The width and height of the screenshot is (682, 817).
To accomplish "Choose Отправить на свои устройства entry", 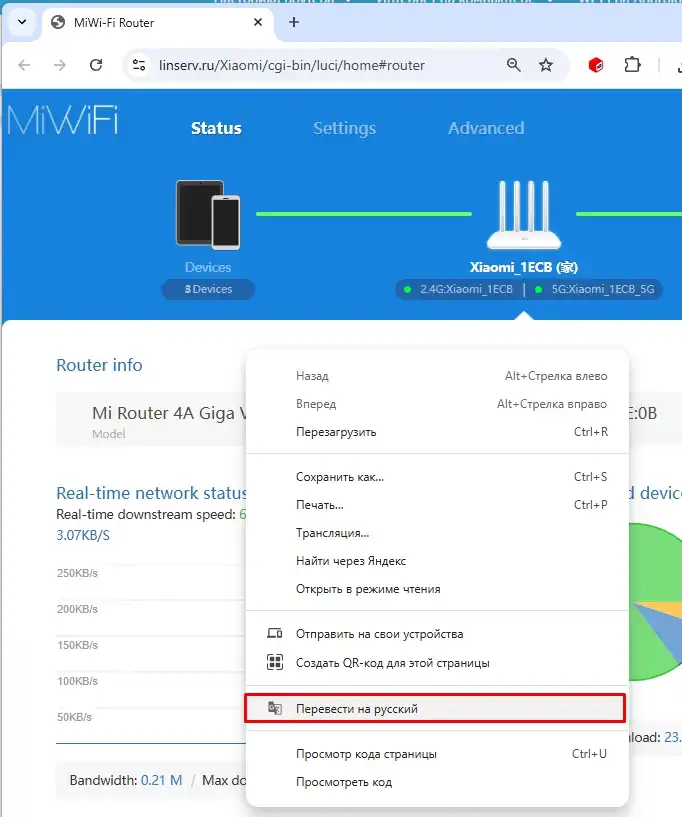I will pos(437,634).
